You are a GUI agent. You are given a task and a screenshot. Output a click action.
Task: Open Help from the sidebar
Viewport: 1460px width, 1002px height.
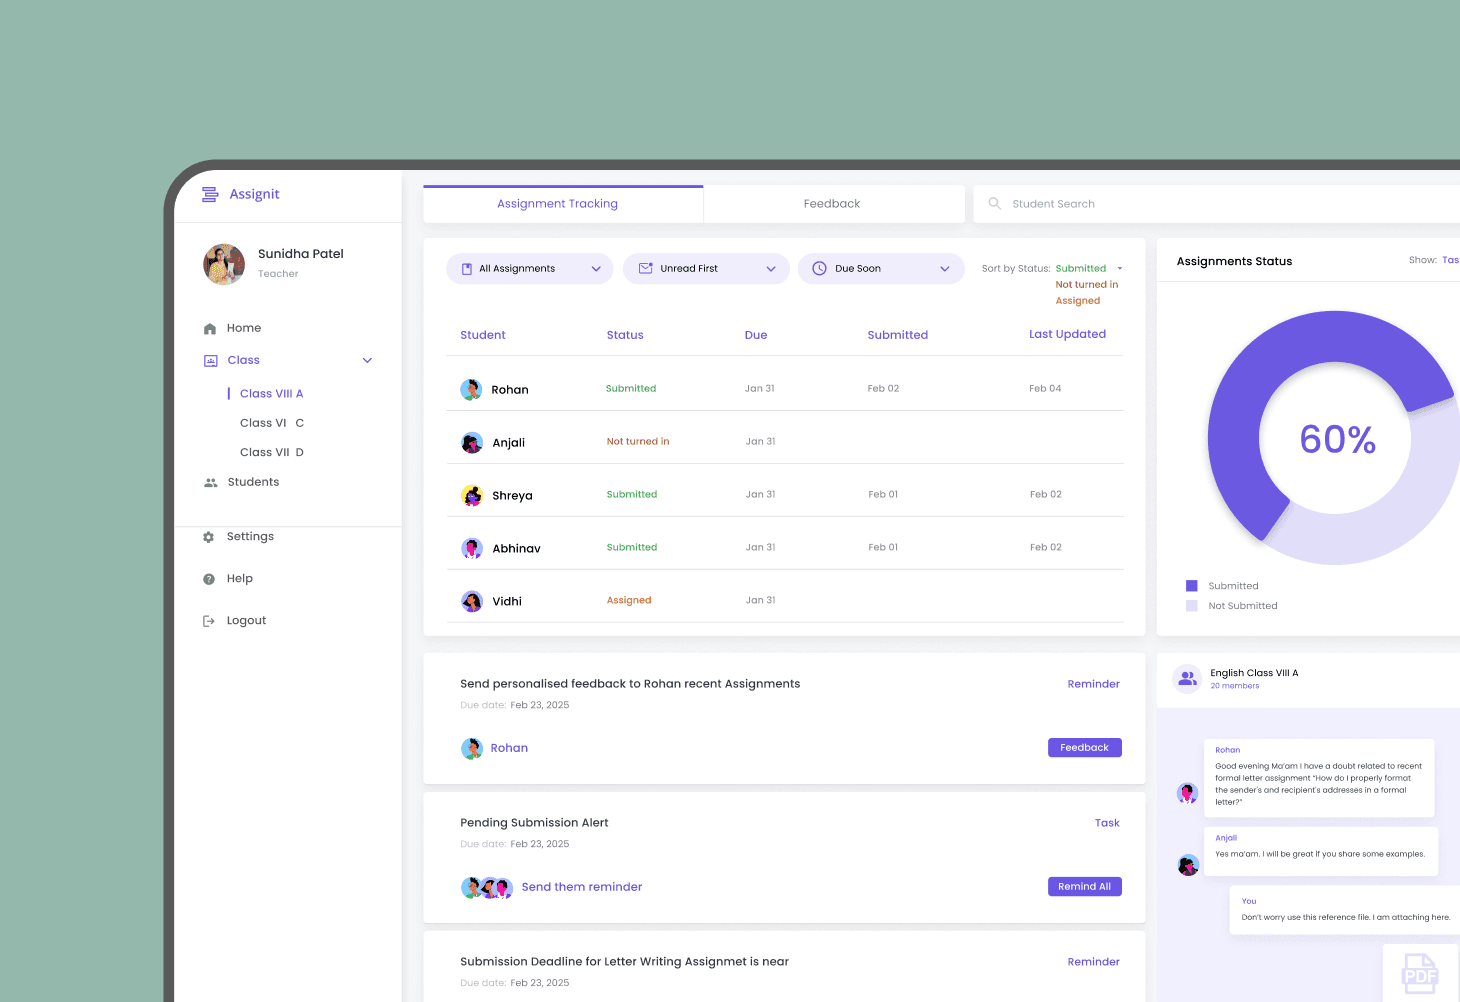click(240, 579)
